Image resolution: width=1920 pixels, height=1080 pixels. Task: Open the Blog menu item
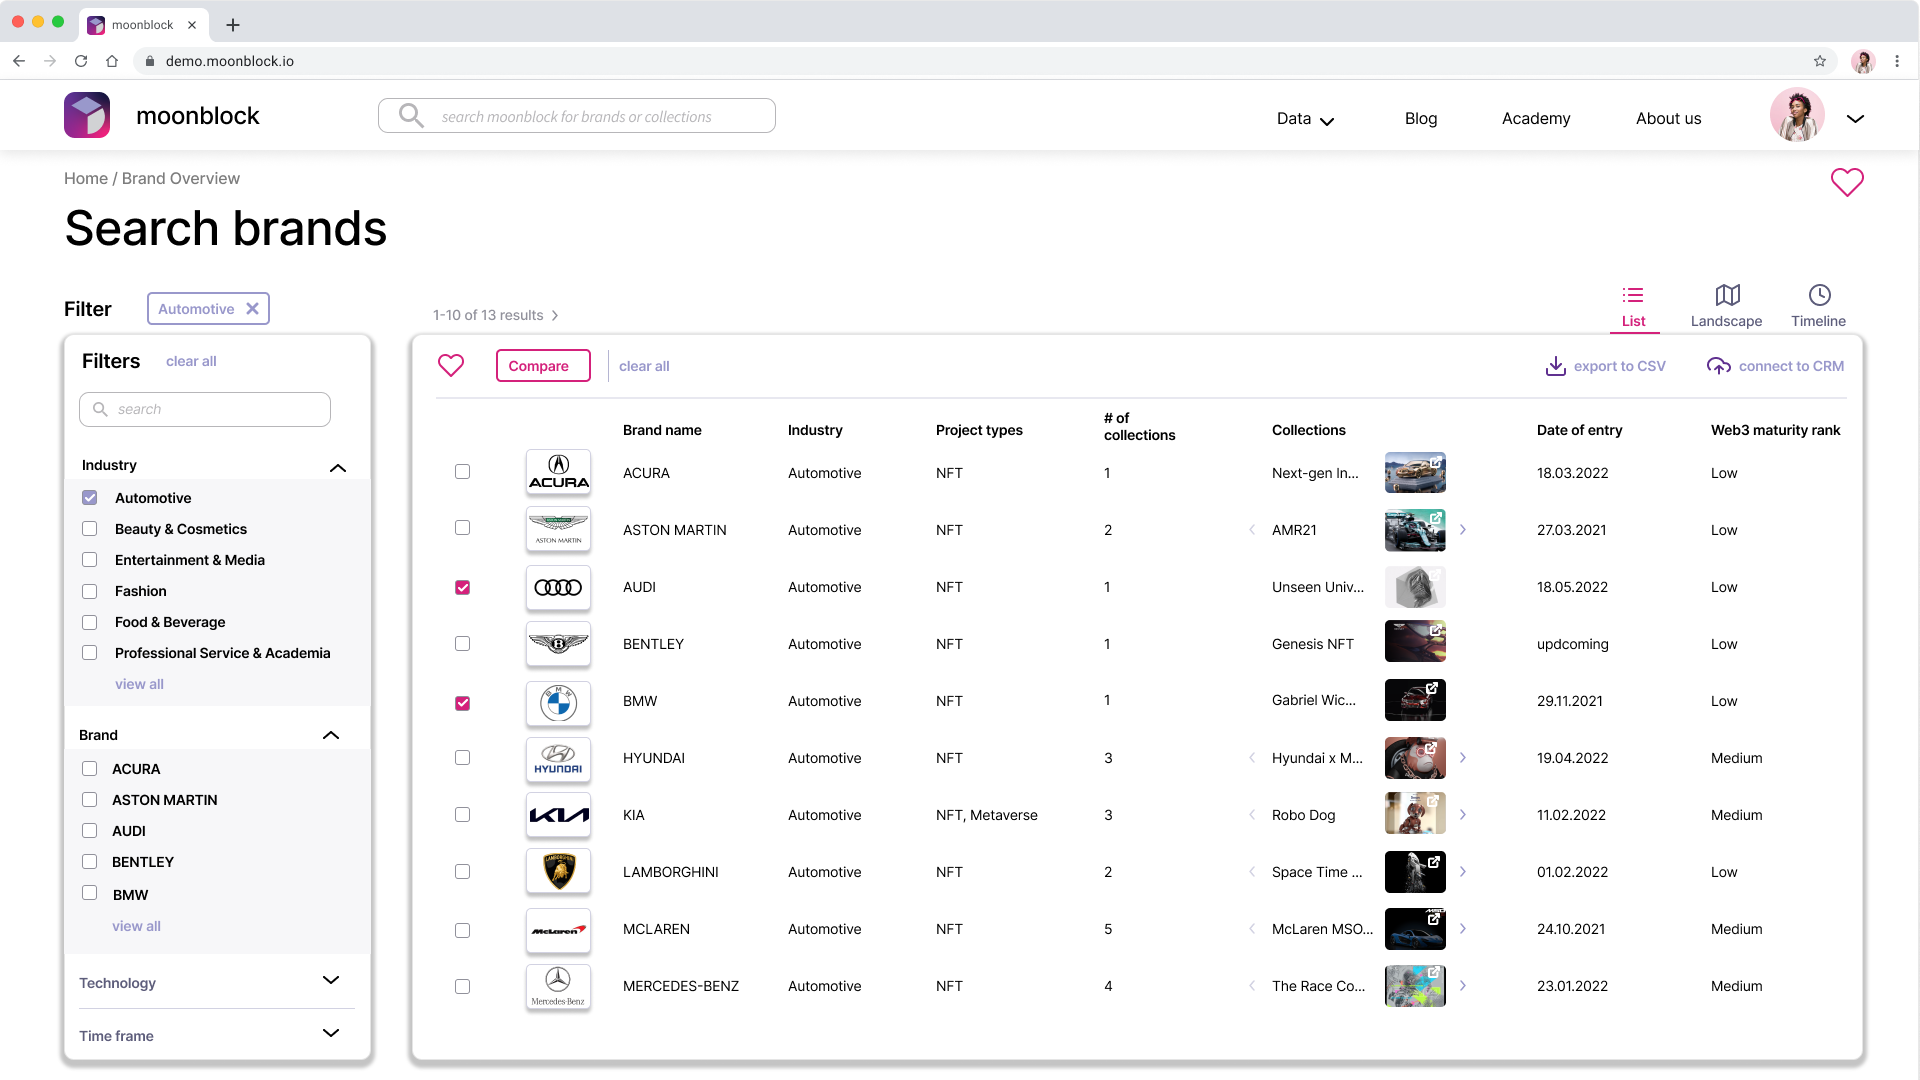pyautogui.click(x=1420, y=118)
